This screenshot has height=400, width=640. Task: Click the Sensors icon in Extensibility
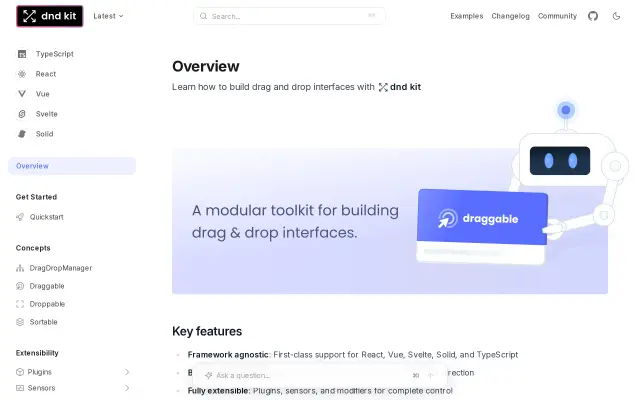[20, 388]
